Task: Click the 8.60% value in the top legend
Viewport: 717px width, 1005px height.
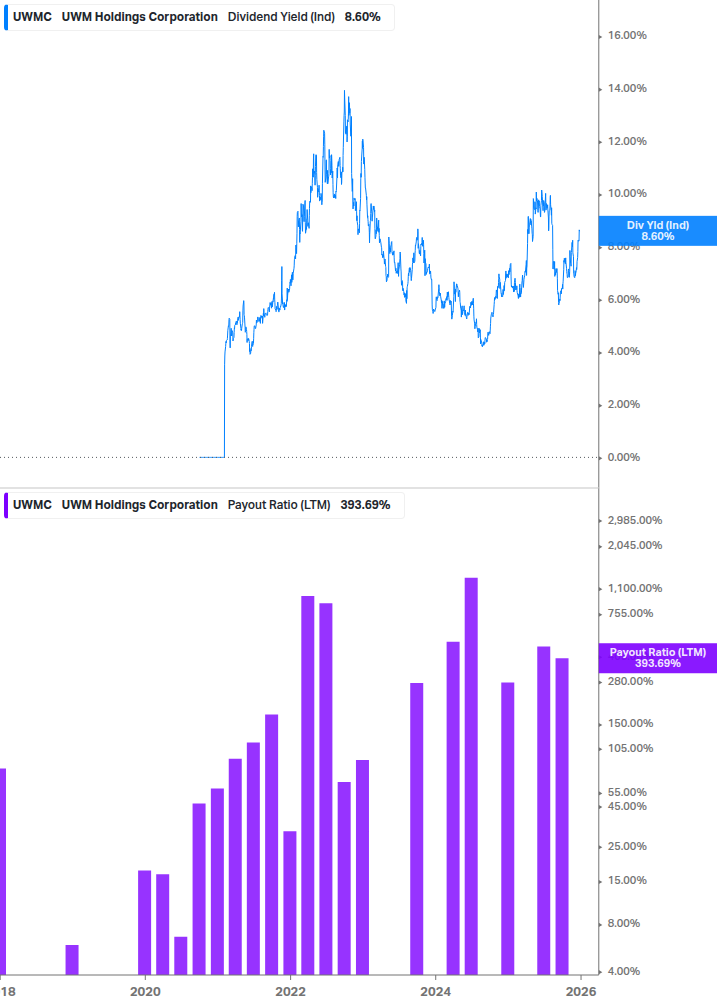Action: click(363, 17)
